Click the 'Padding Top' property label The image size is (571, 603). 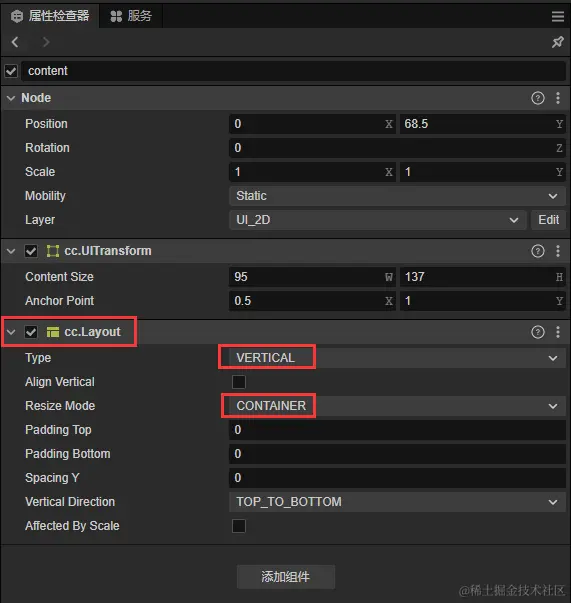pyautogui.click(x=58, y=430)
